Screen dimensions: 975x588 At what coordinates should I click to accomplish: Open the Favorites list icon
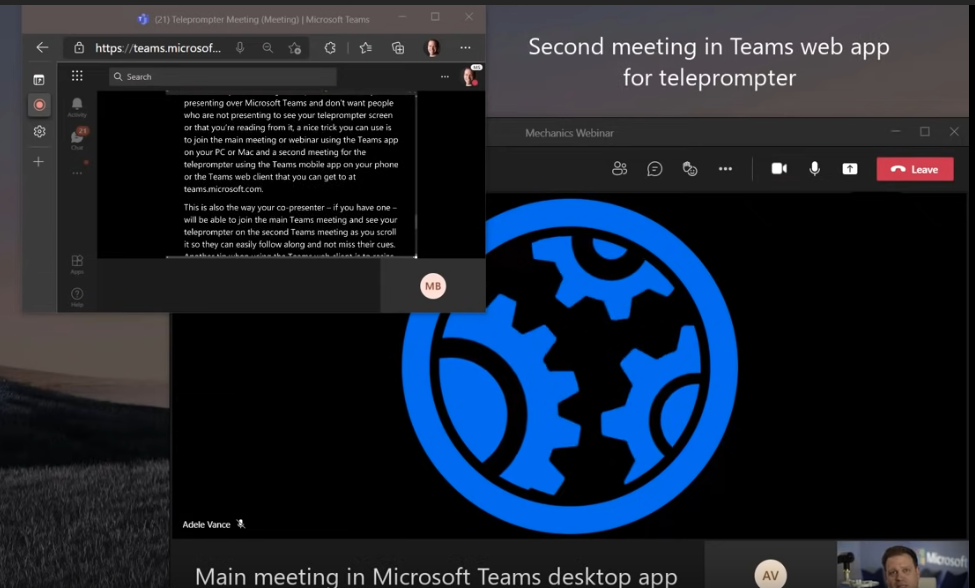coord(366,48)
